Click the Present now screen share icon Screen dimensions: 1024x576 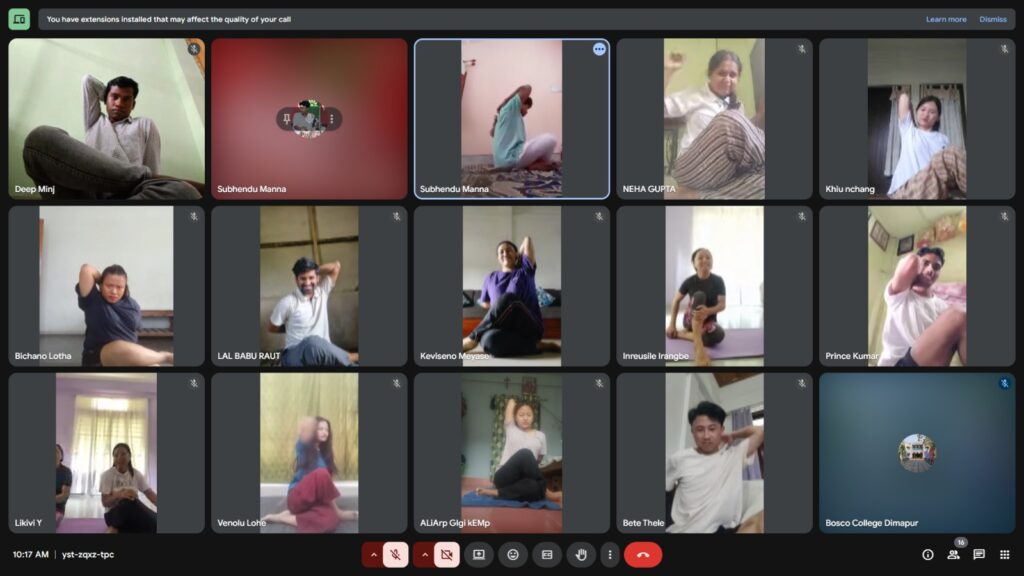pyautogui.click(x=478, y=554)
